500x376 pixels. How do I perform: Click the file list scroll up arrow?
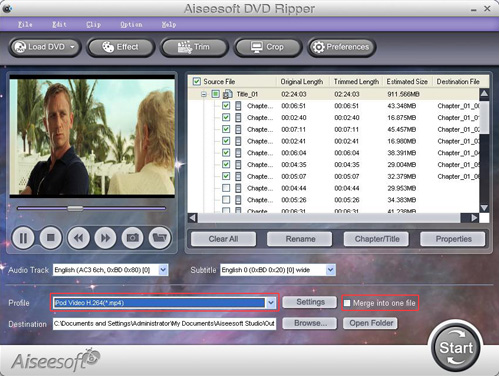pyautogui.click(x=484, y=94)
